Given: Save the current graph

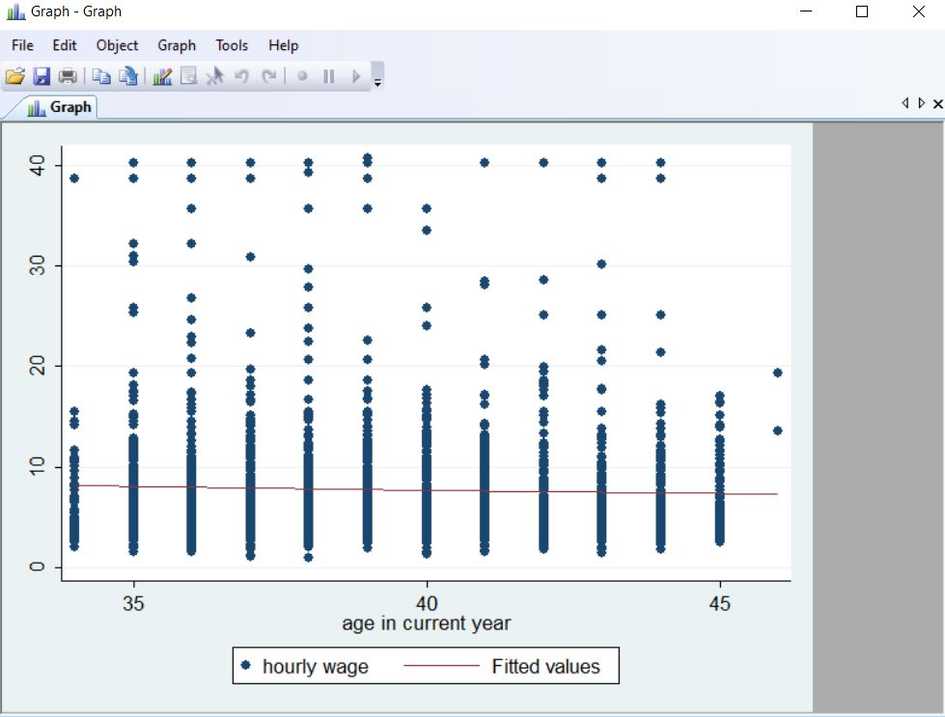Looking at the screenshot, I should (42, 76).
